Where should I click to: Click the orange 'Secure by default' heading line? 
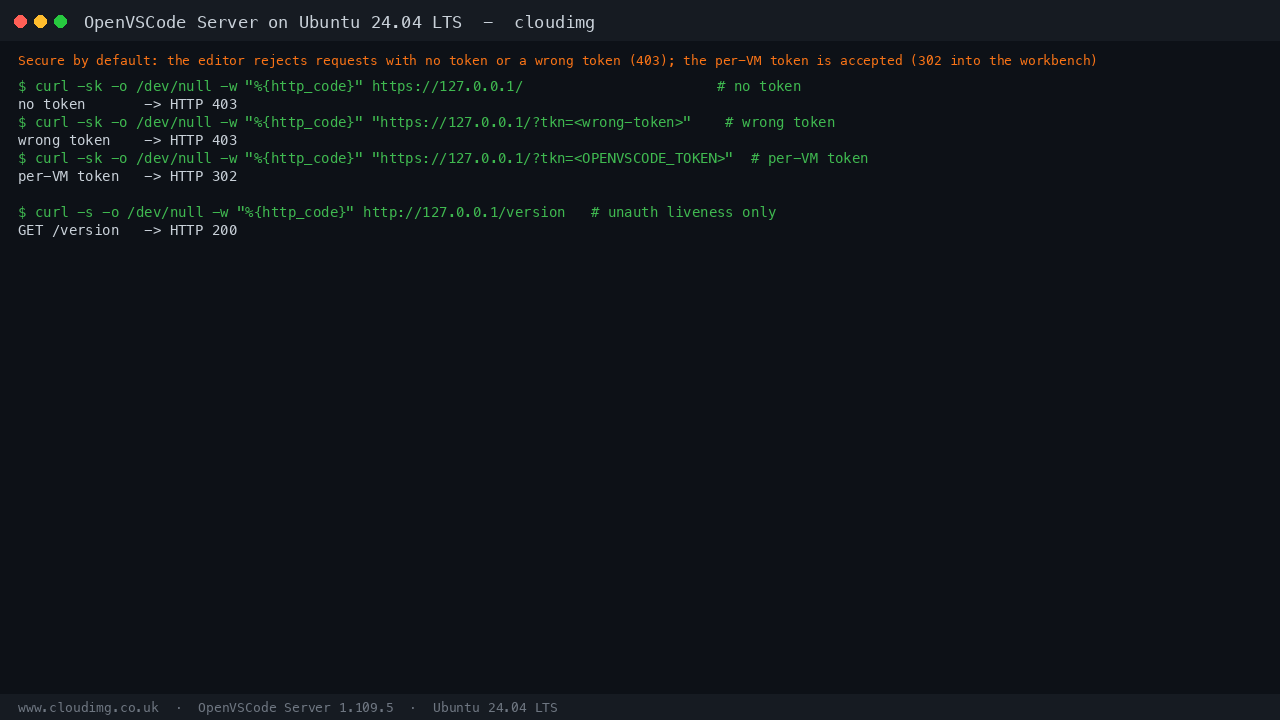(558, 61)
